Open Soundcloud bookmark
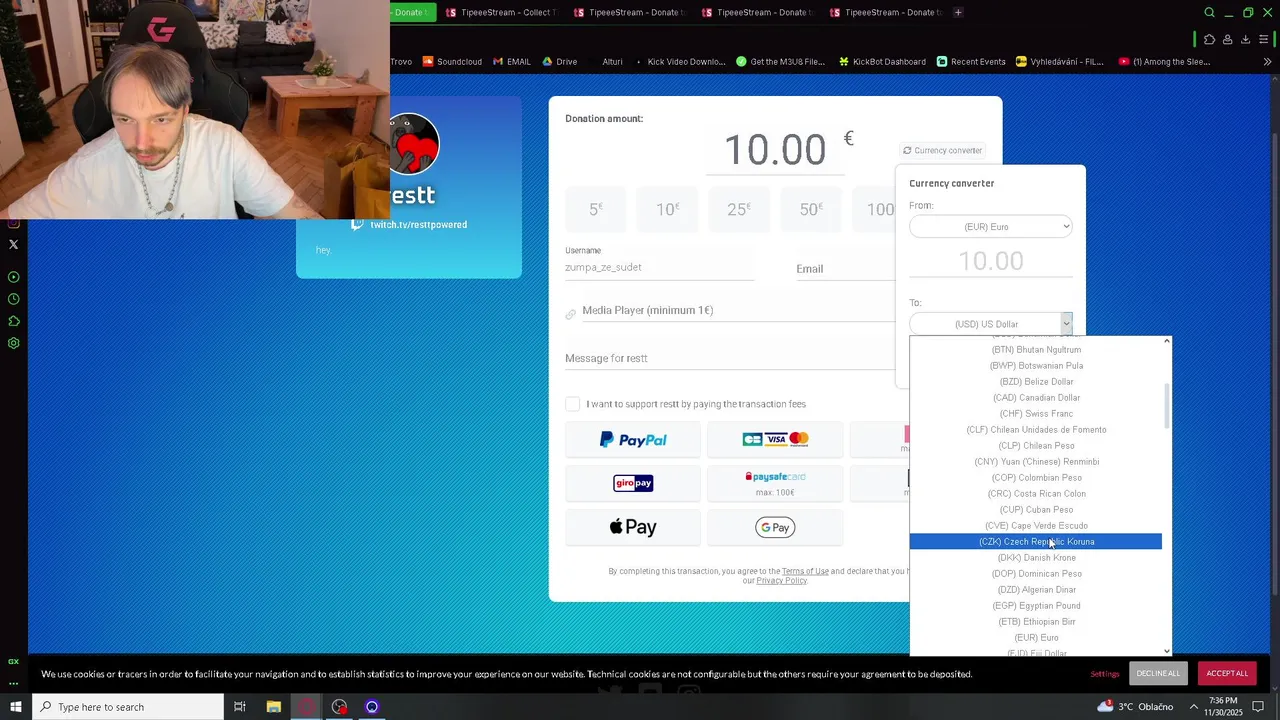 click(x=452, y=62)
